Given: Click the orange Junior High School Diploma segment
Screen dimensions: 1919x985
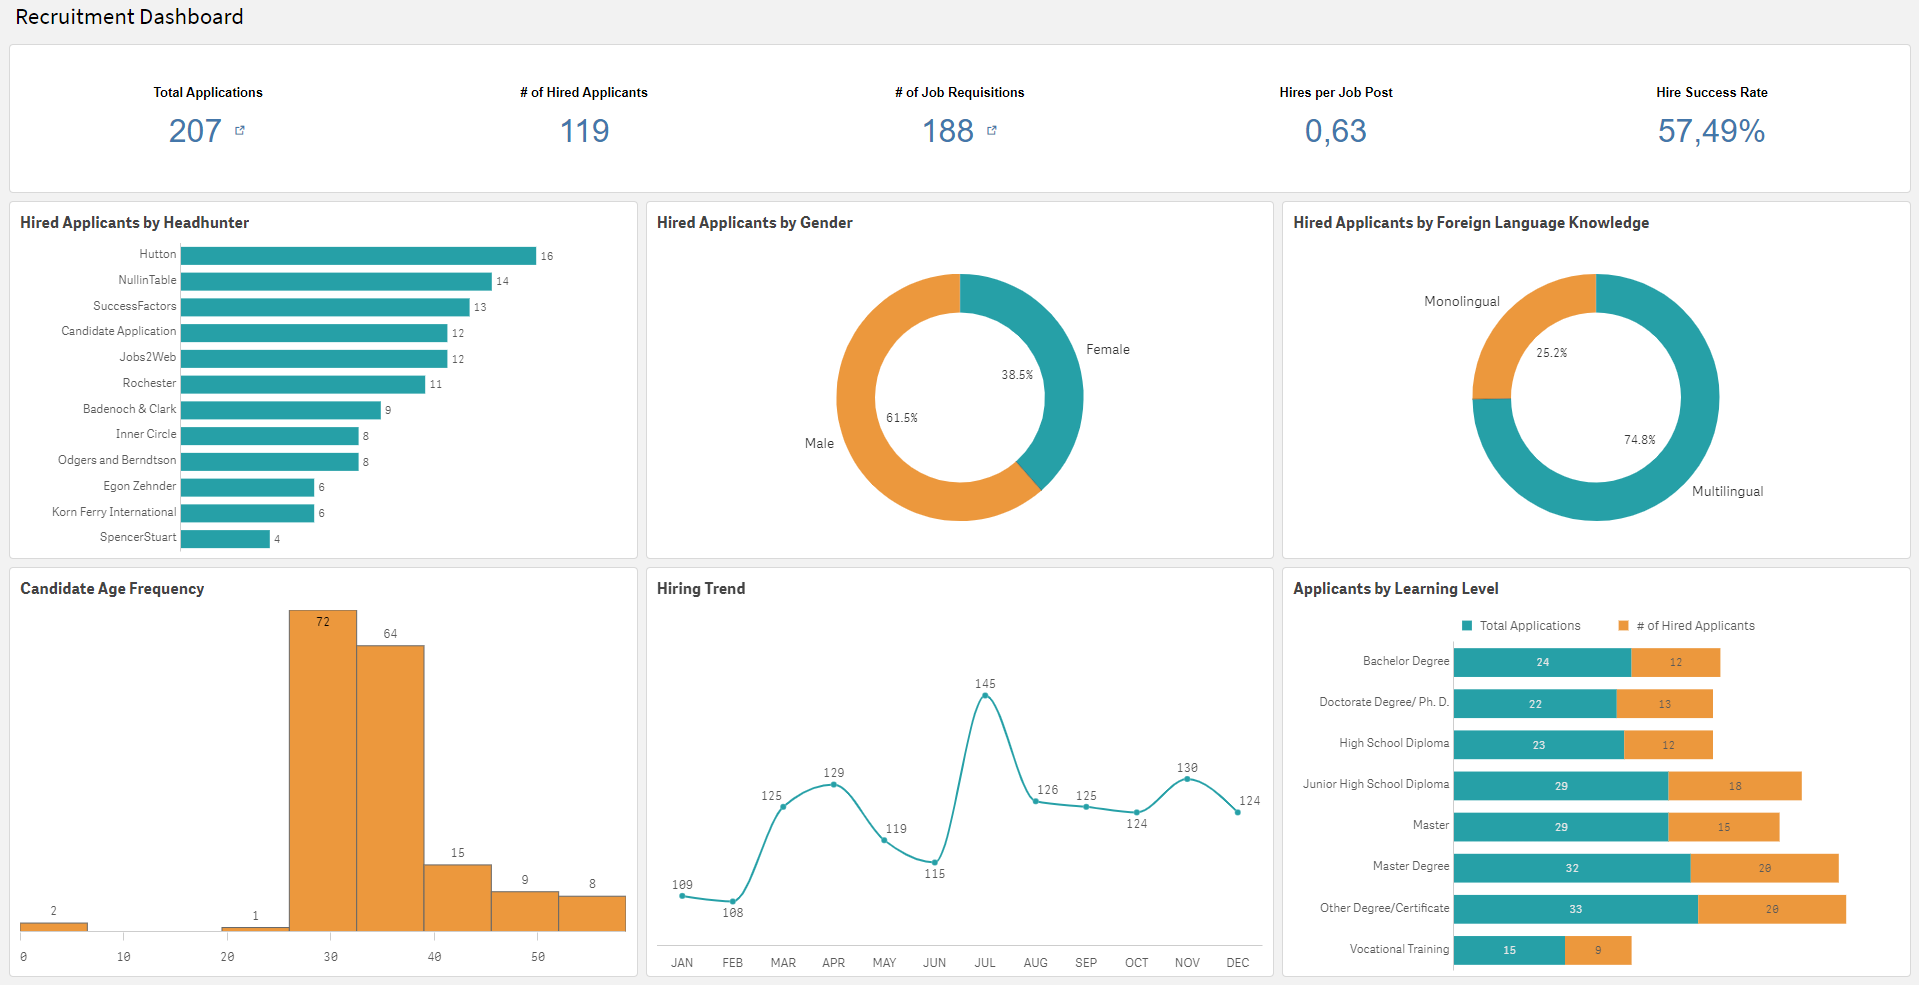Looking at the screenshot, I should pos(1735,786).
